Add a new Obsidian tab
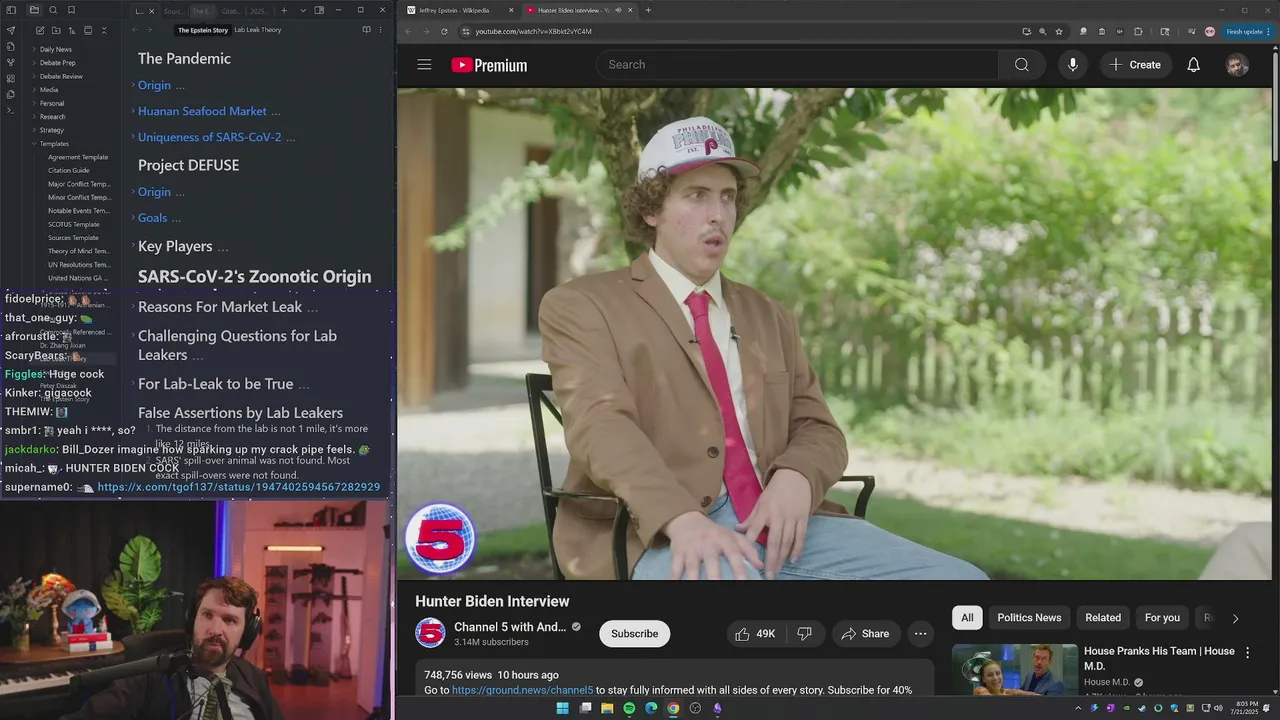1280x720 pixels. [x=284, y=10]
